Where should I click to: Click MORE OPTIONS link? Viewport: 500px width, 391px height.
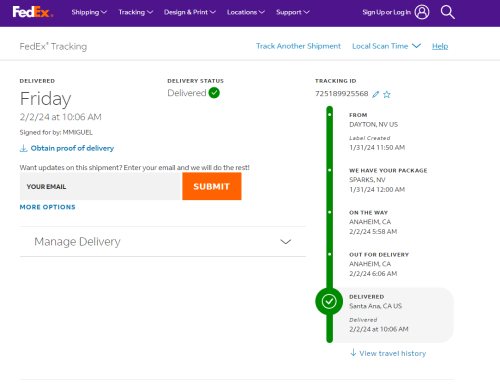point(48,207)
